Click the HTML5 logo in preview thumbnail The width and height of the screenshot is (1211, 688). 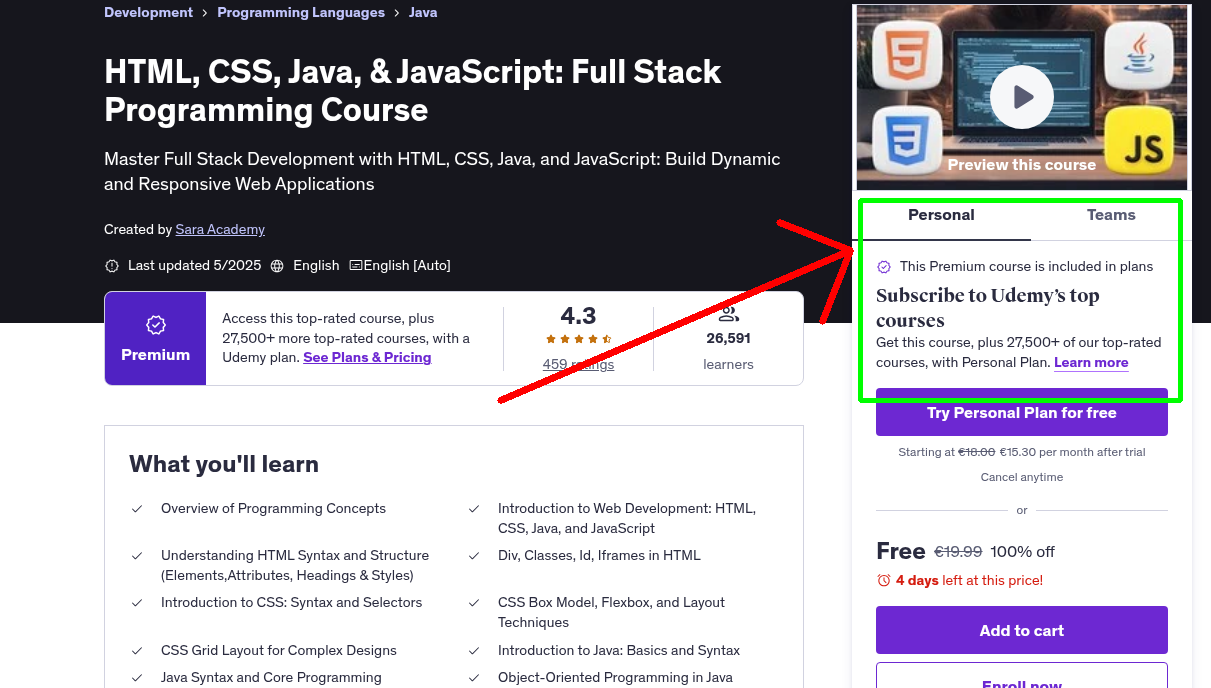pyautogui.click(x=907, y=53)
